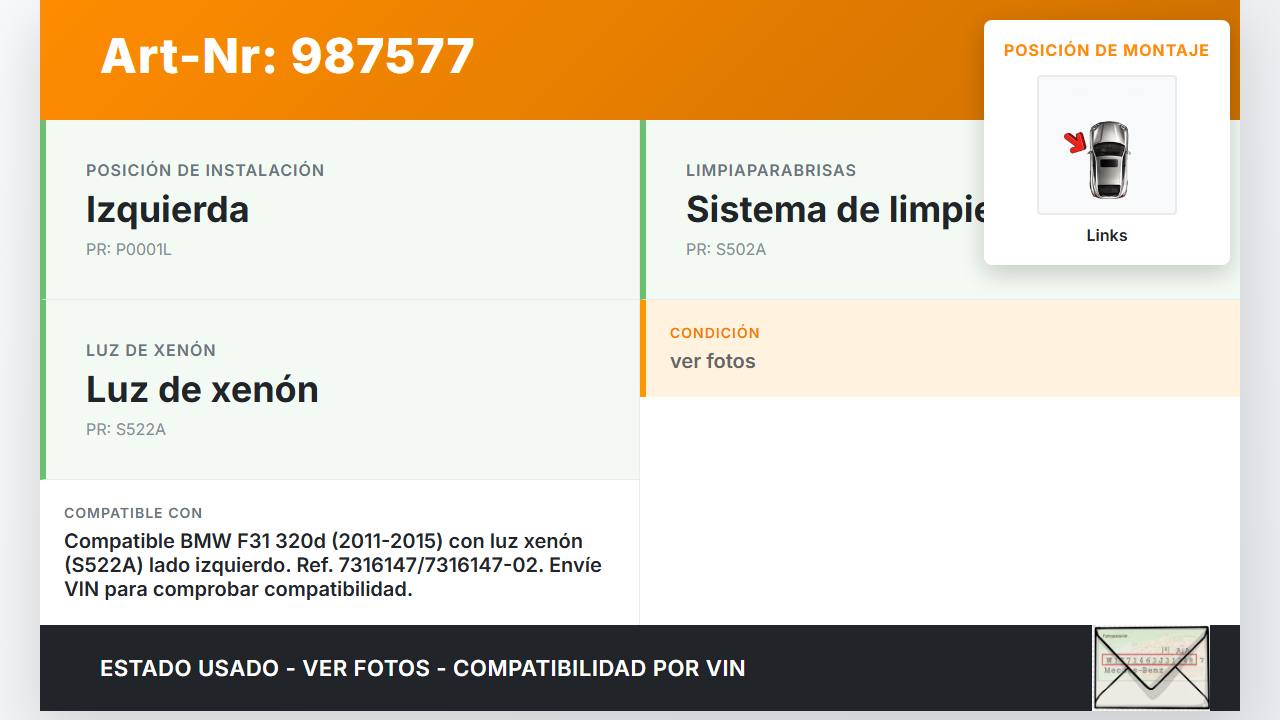Click ver fotos in the Condición box
1280x720 pixels.
[x=713, y=362]
